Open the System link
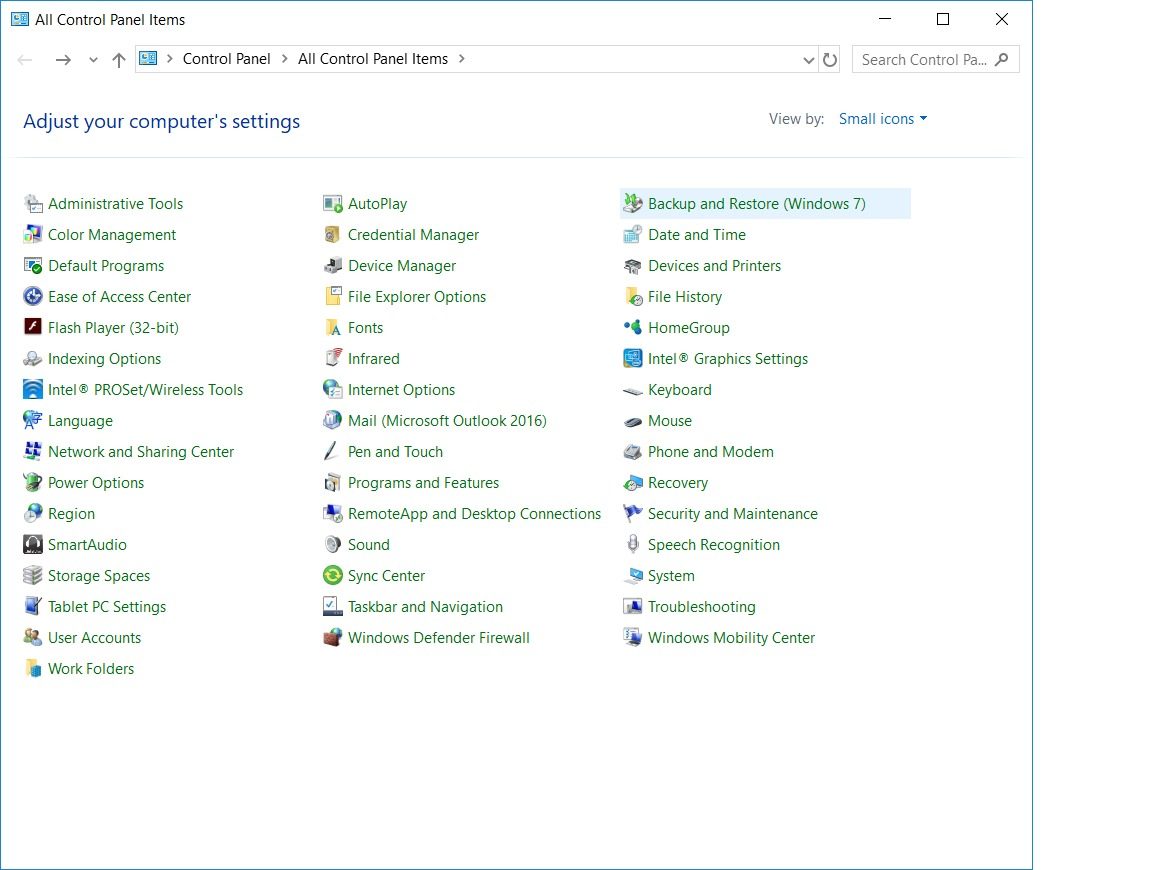 pyautogui.click(x=671, y=576)
